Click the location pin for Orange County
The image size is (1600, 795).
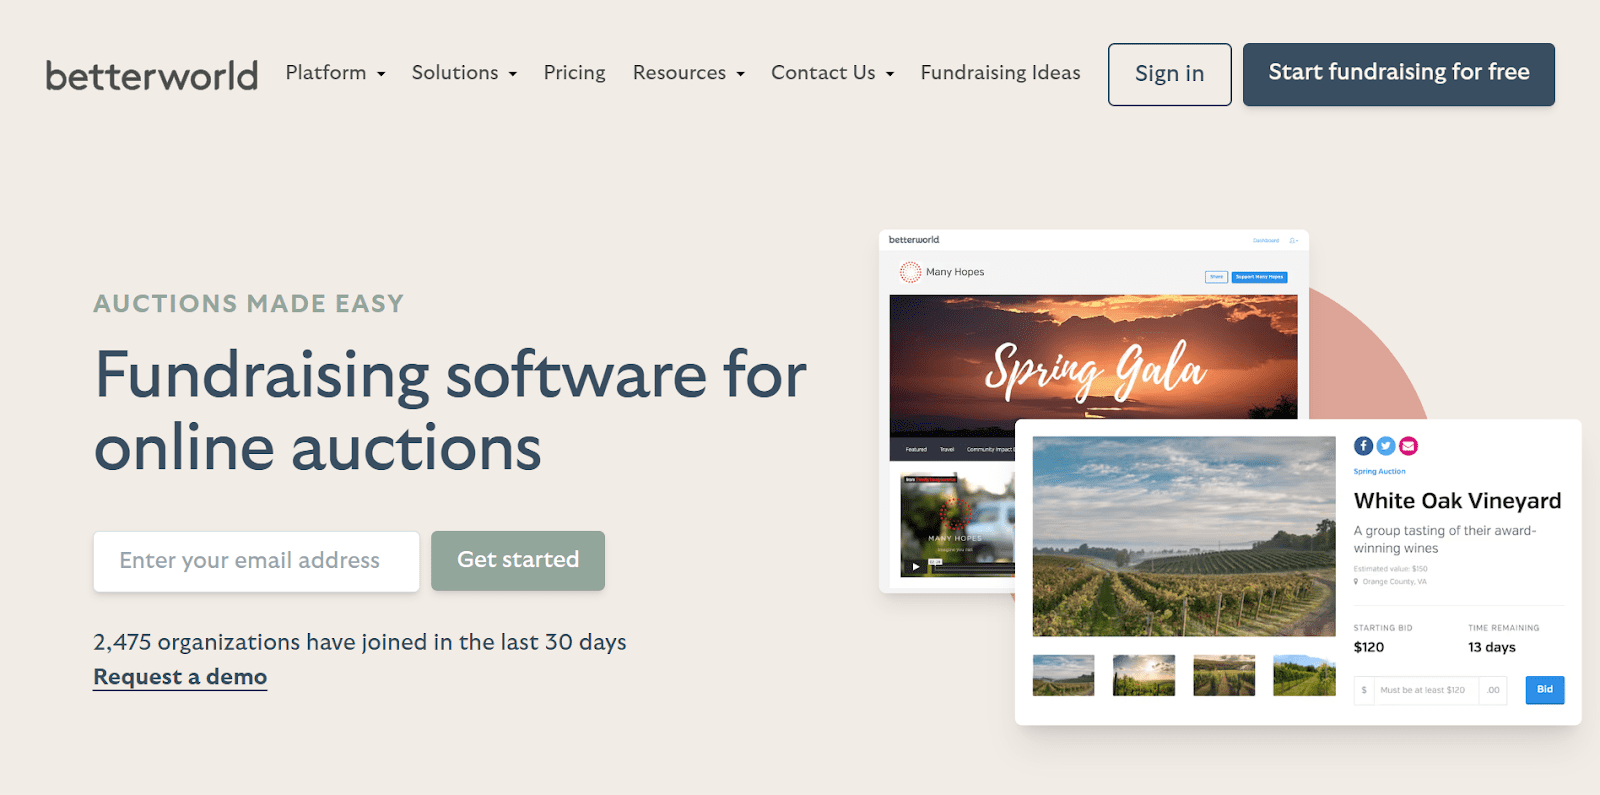1356,581
